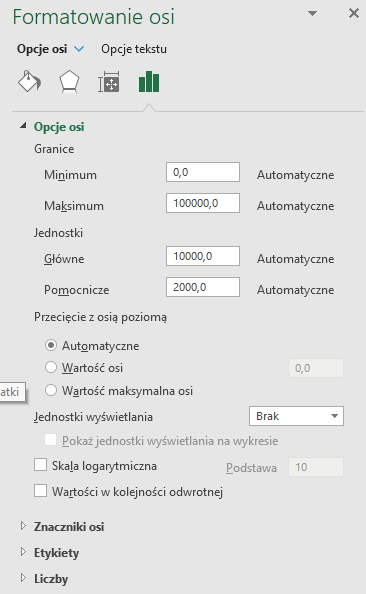Open the Jednostki wyświetlania Brak dropdown
The image size is (366, 594).
(x=297, y=416)
